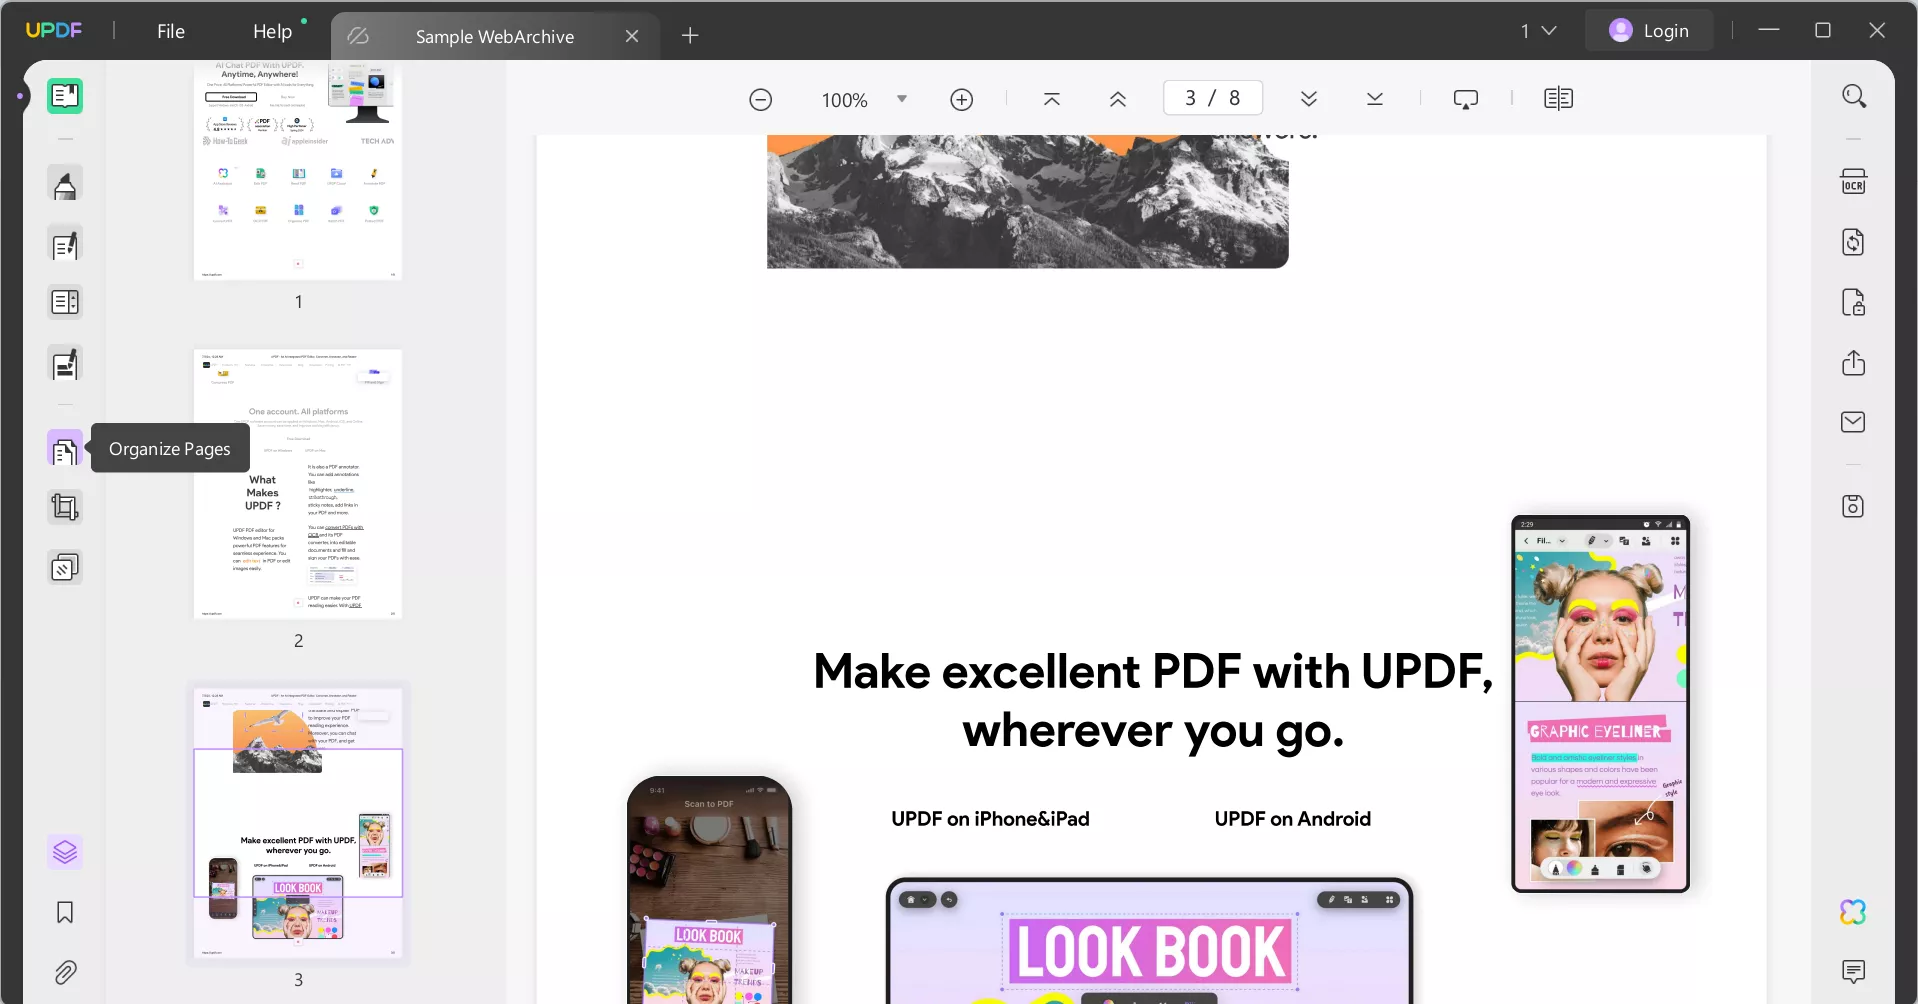
Task: Zoom out with the minus button
Action: [x=761, y=100]
